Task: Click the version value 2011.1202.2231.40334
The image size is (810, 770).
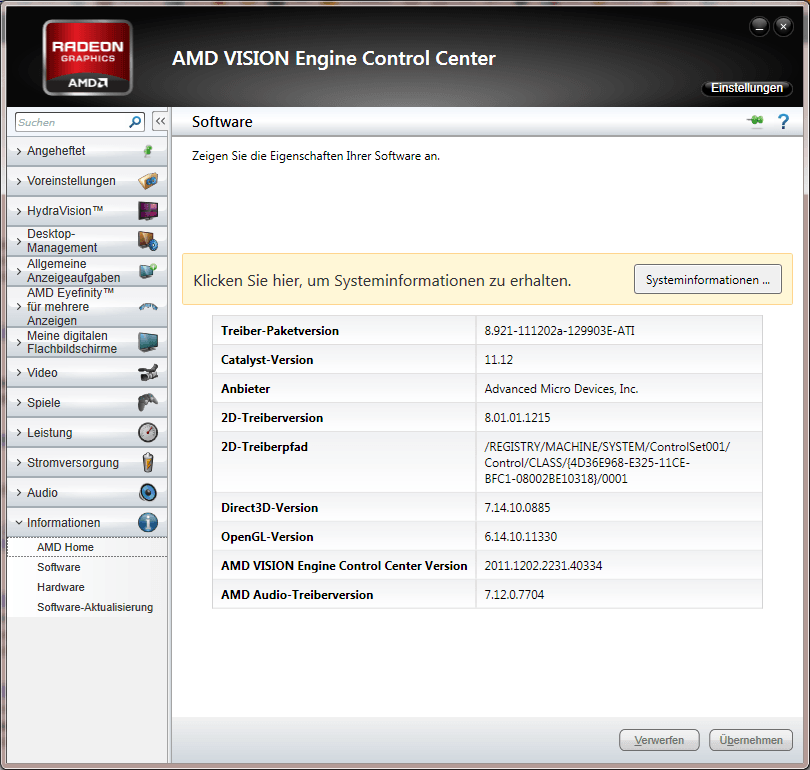Action: point(543,565)
